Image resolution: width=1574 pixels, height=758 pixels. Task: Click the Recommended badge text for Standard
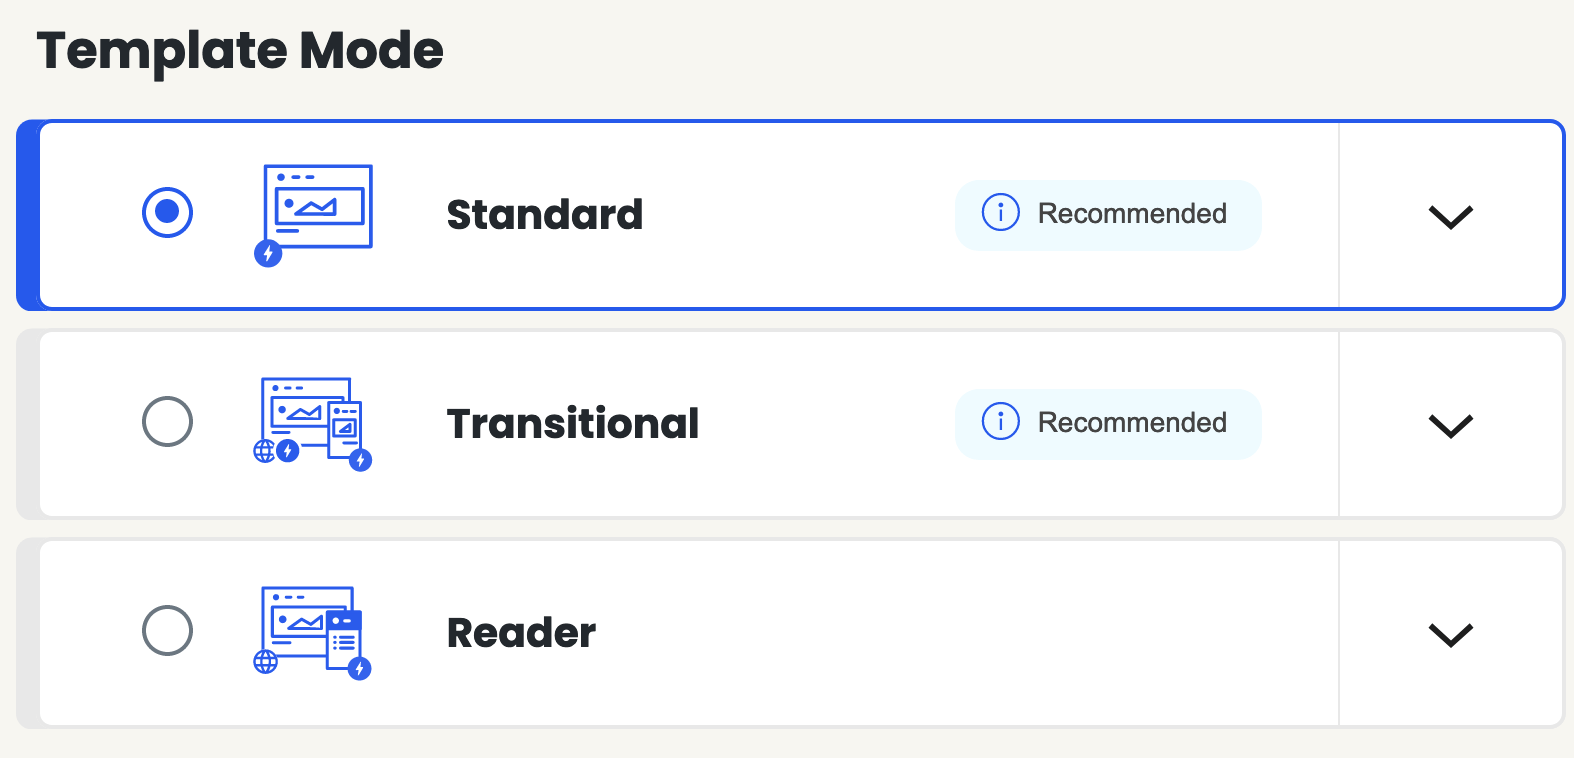tap(1132, 213)
